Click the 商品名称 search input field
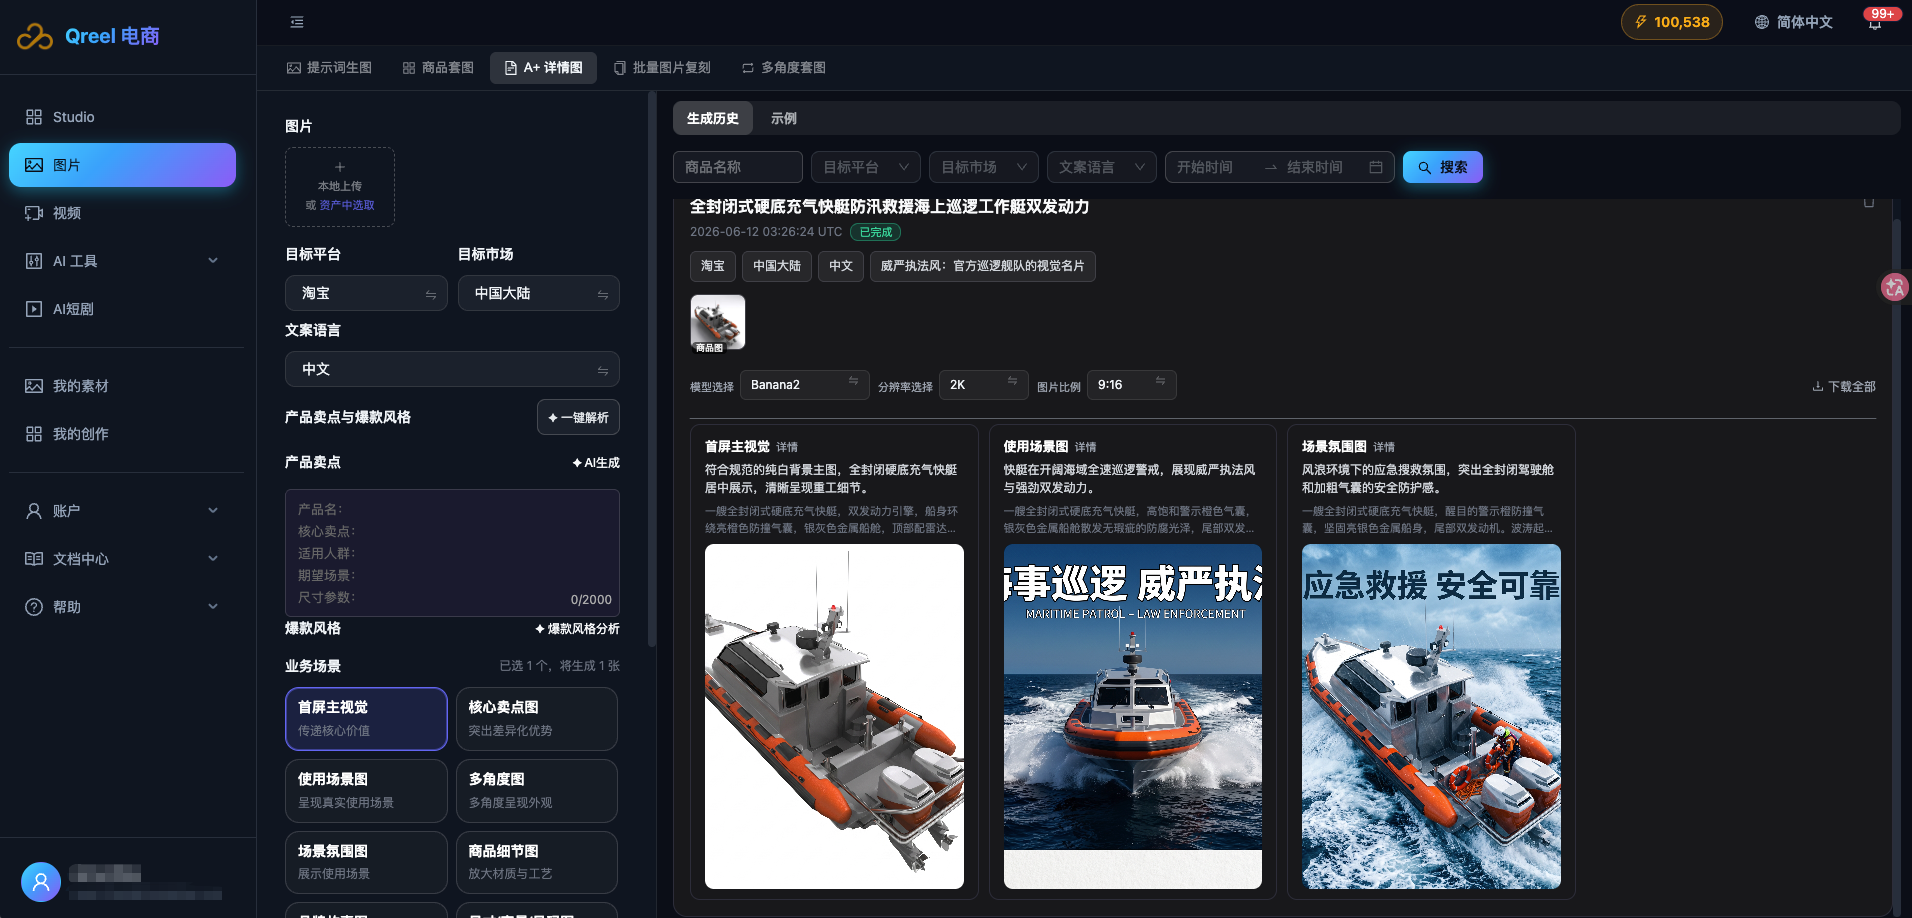Viewport: 1912px width, 918px height. 738,167
